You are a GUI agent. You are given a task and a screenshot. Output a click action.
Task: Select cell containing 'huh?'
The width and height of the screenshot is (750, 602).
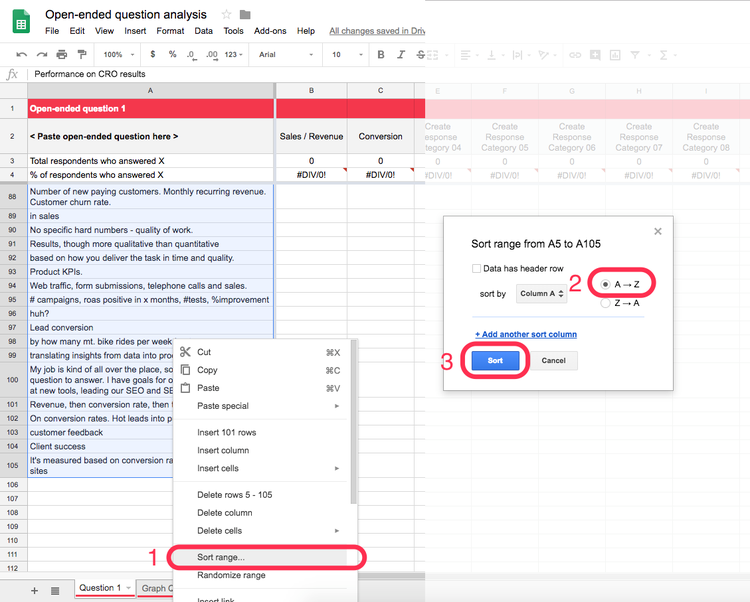pos(150,314)
